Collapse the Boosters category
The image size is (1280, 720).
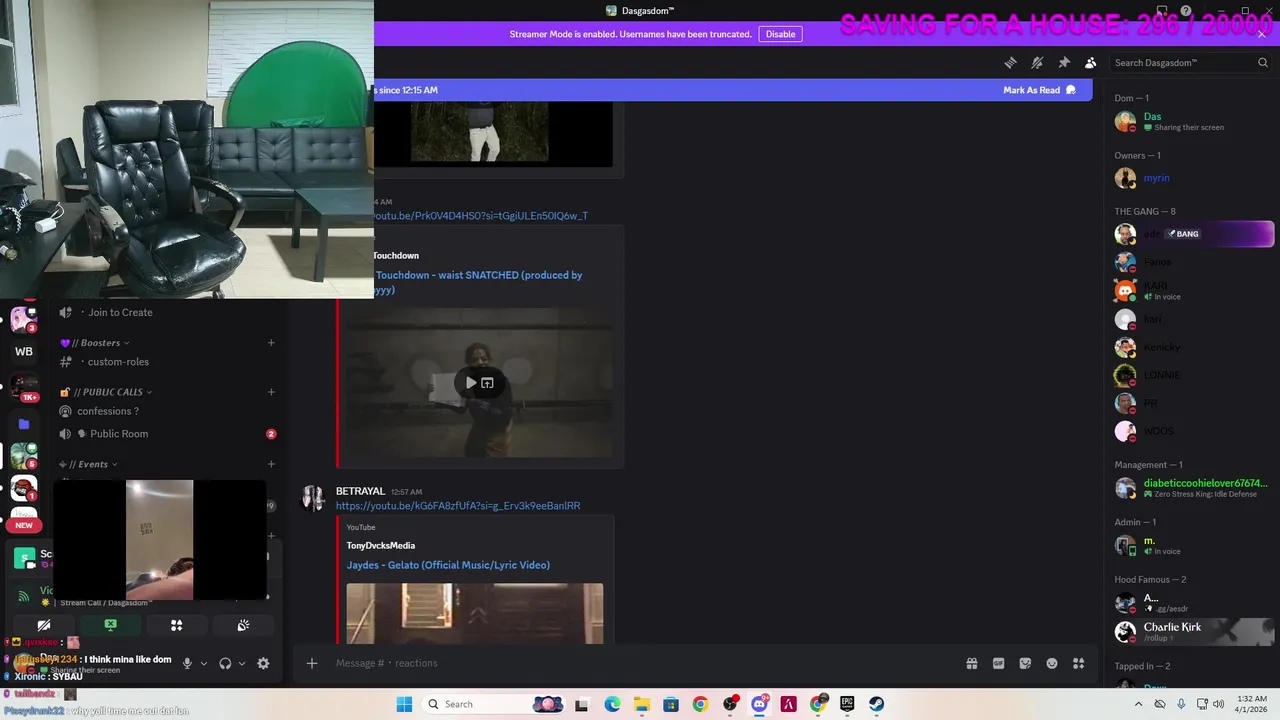[95, 343]
